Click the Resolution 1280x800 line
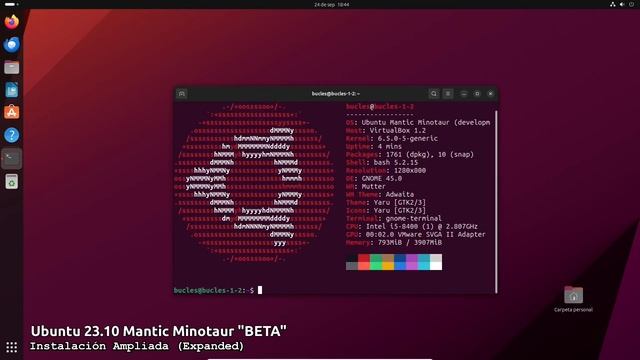 click(x=386, y=171)
